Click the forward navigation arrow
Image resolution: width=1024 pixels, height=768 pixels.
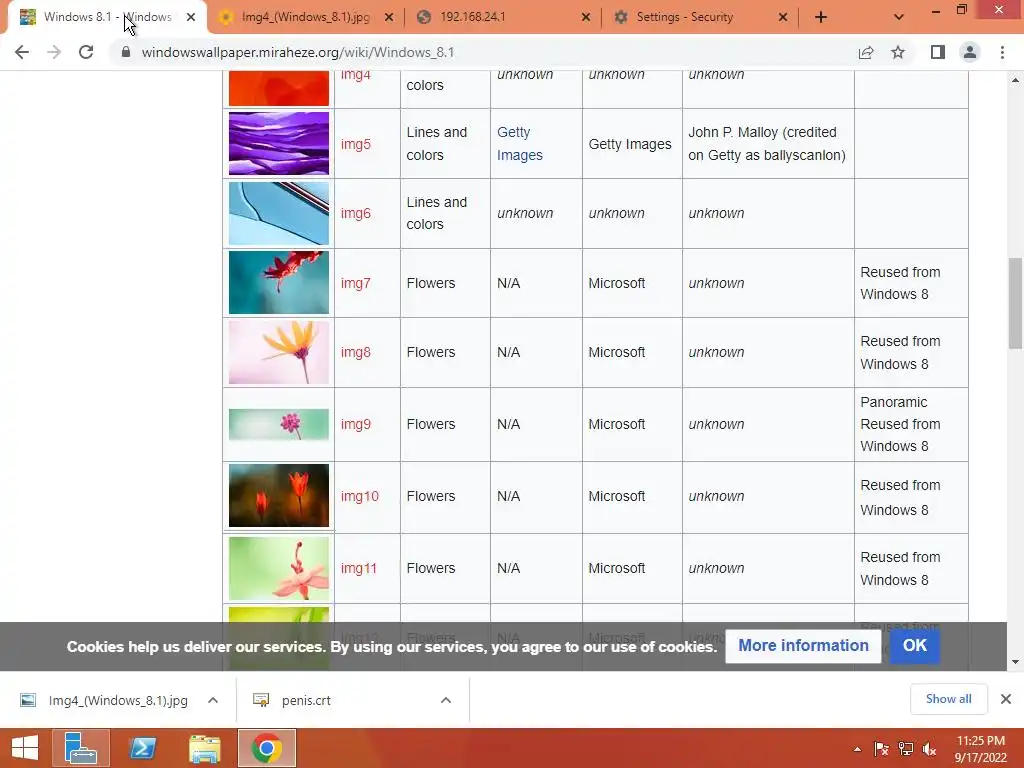(54, 52)
